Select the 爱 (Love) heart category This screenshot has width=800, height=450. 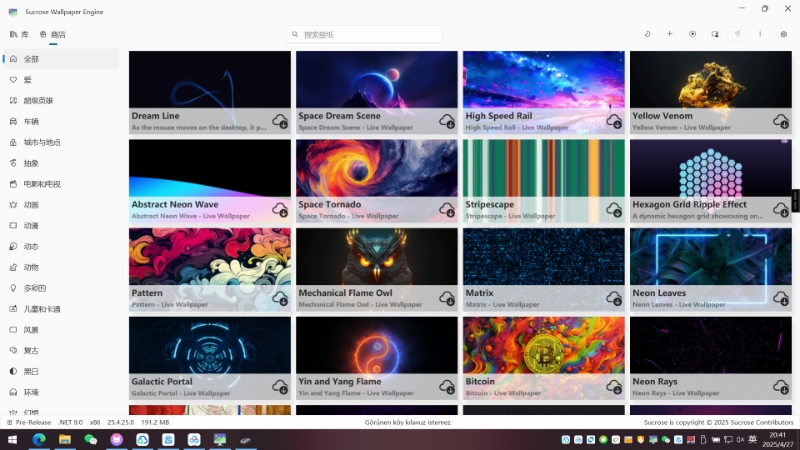coord(61,80)
